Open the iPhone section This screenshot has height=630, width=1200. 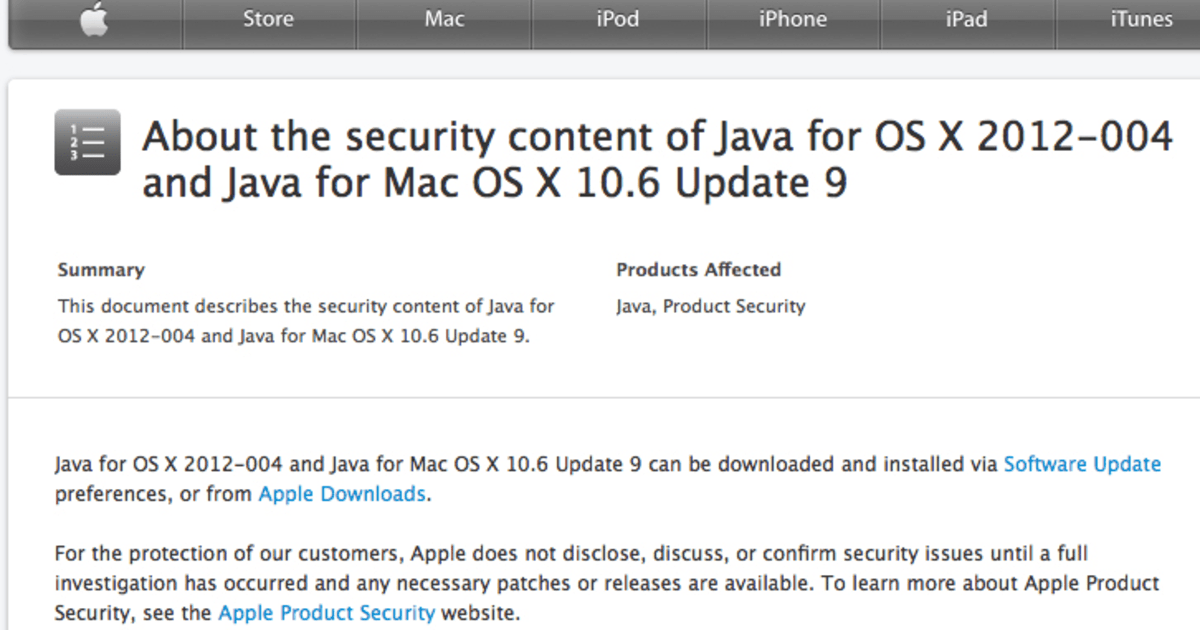(x=792, y=18)
